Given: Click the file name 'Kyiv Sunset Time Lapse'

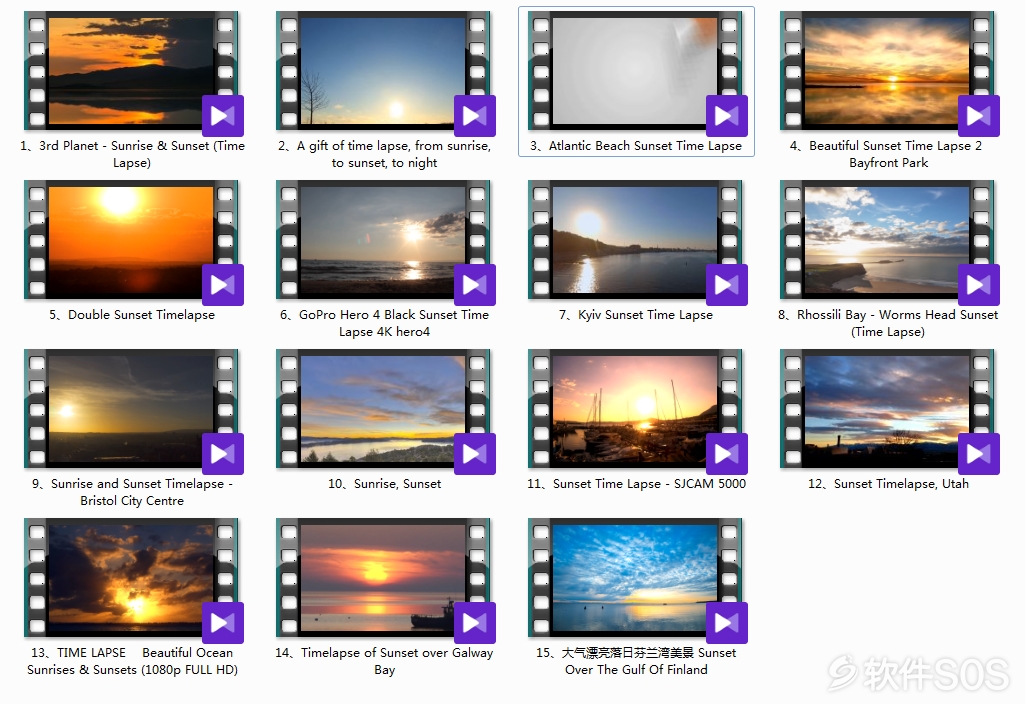Looking at the screenshot, I should [x=636, y=315].
